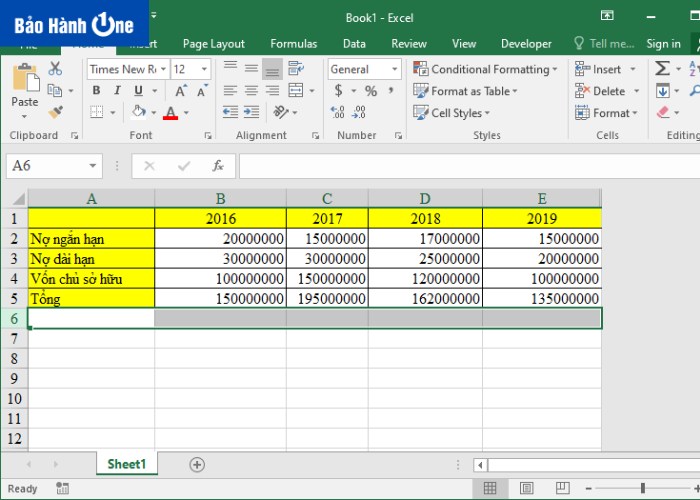Image resolution: width=700 pixels, height=500 pixels.
Task: Toggle Center horizontal alignment
Action: 251,91
